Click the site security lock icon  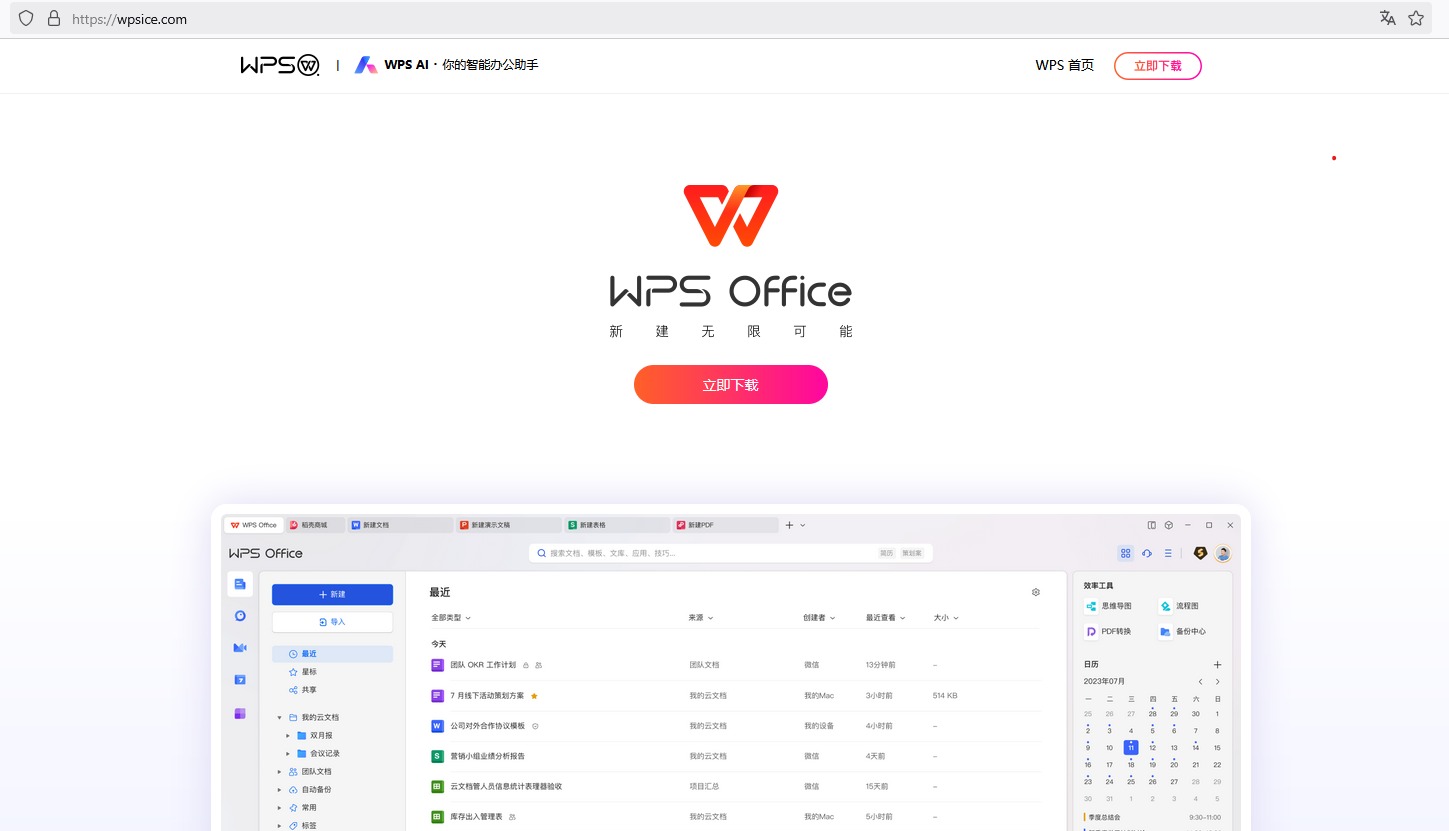point(53,18)
